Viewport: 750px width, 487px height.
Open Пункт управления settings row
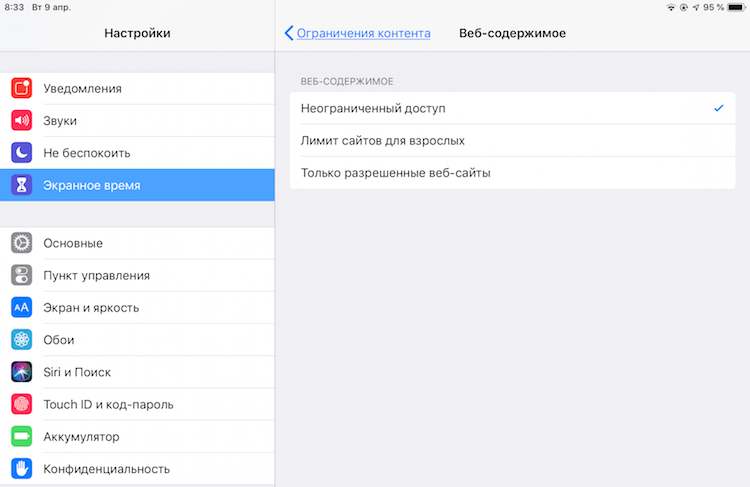coord(137,275)
